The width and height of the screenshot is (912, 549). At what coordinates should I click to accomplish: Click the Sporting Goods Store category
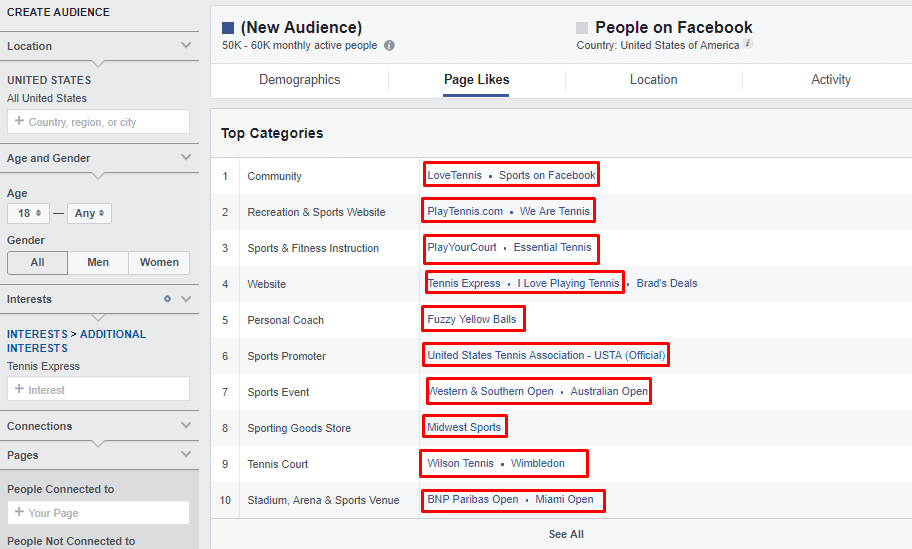coord(299,429)
